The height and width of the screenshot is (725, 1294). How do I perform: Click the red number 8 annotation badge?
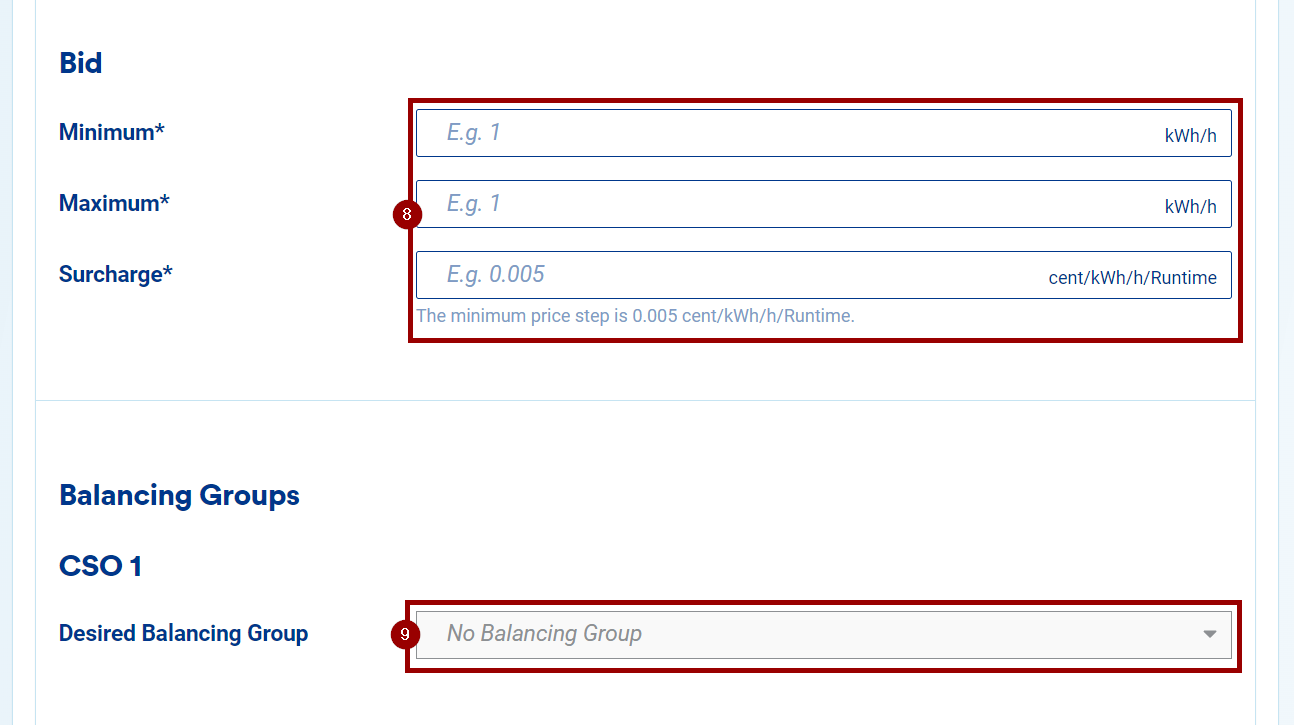pos(407,214)
